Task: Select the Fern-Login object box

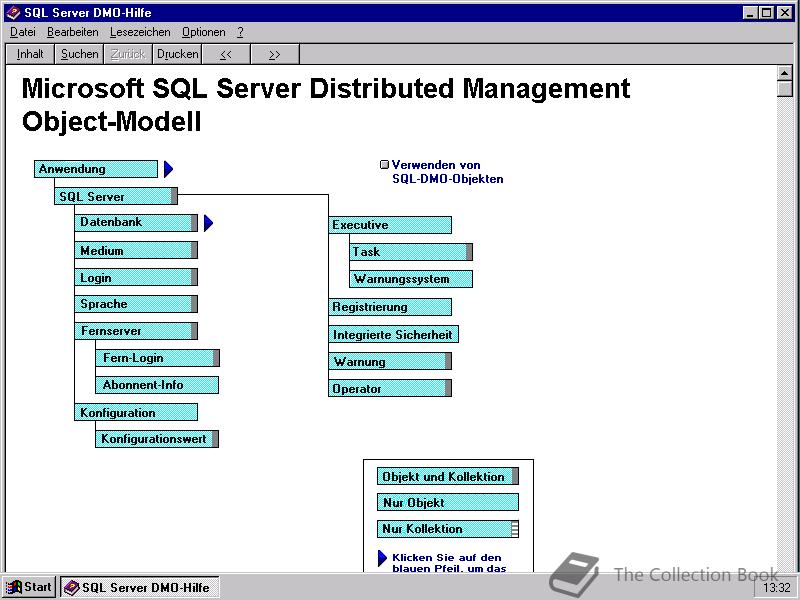Action: click(158, 358)
